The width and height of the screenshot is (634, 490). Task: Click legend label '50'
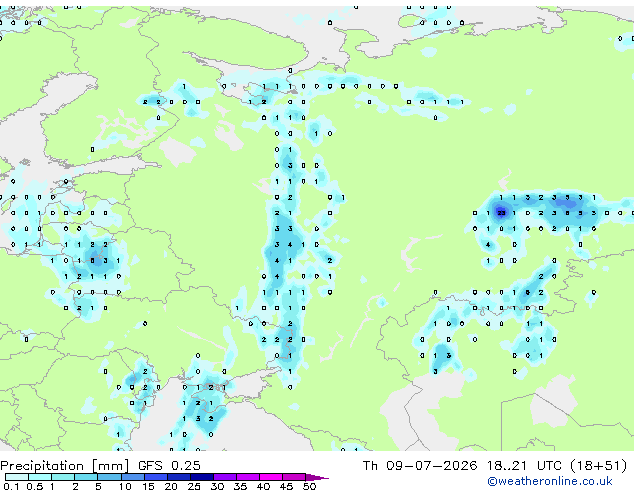tap(309, 486)
